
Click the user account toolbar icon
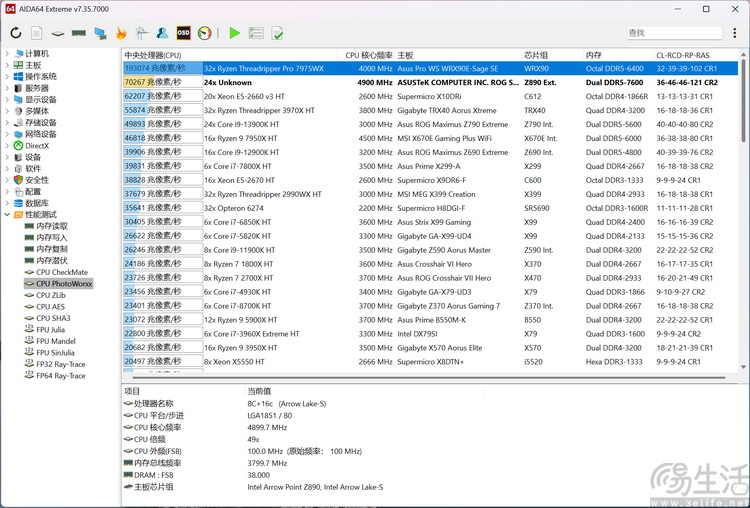coord(163,33)
